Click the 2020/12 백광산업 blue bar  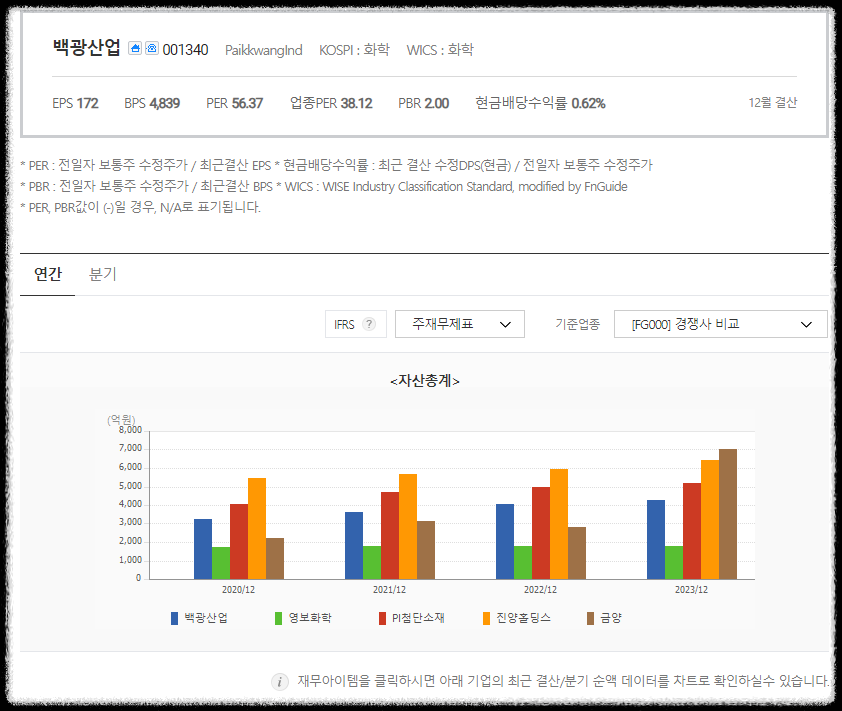203,549
